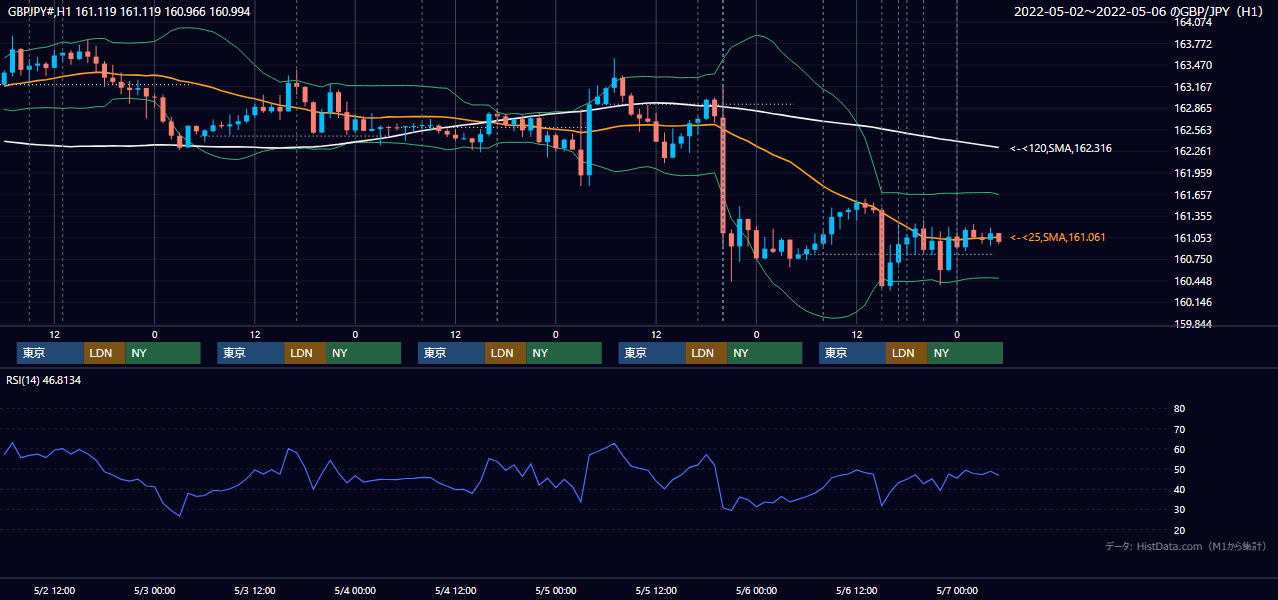The width and height of the screenshot is (1278, 600).
Task: Click the HistData.com data credit text
Action: pyautogui.click(x=1186, y=546)
